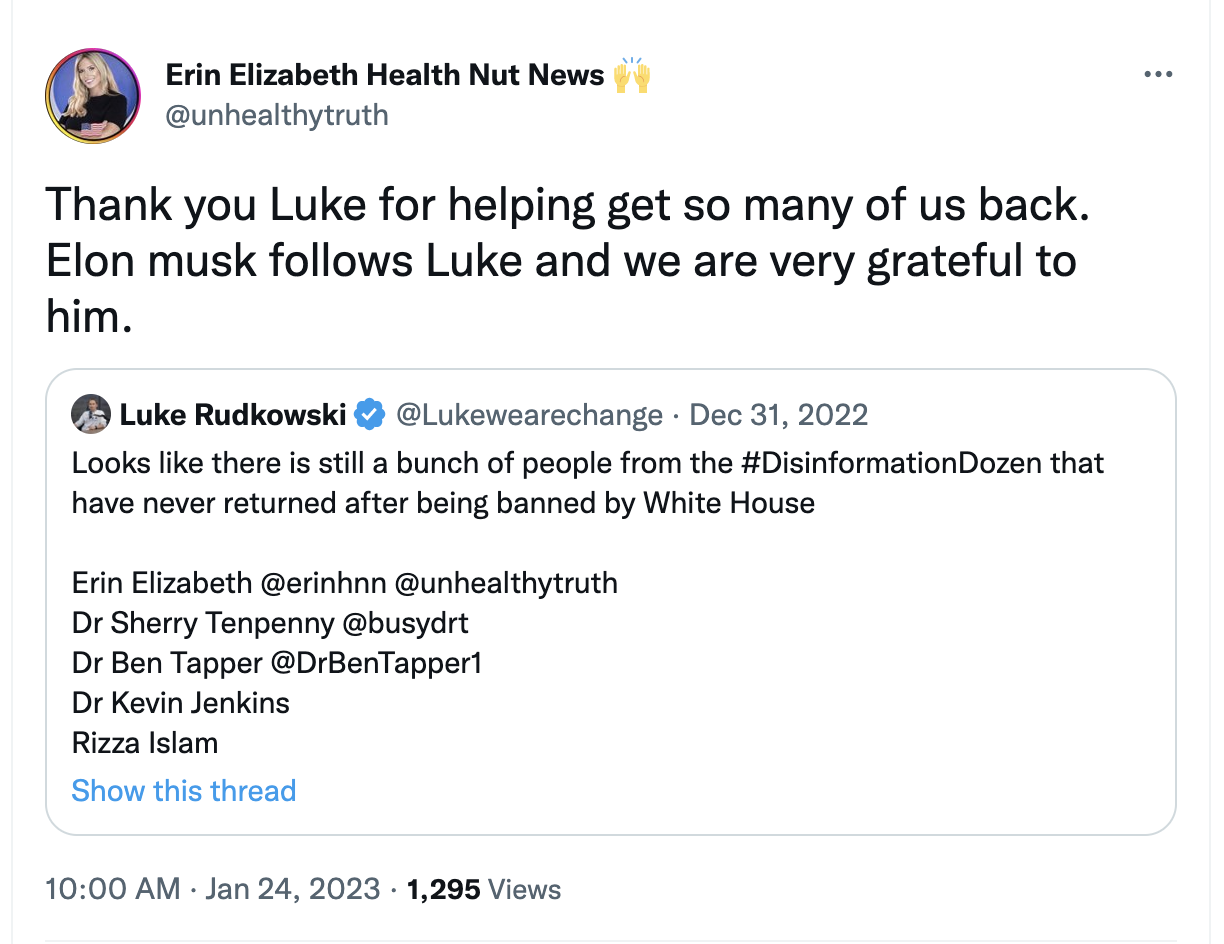Click Erin Elizabeth Health Nut News display name
This screenshot has width=1224, height=944.
tap(385, 74)
